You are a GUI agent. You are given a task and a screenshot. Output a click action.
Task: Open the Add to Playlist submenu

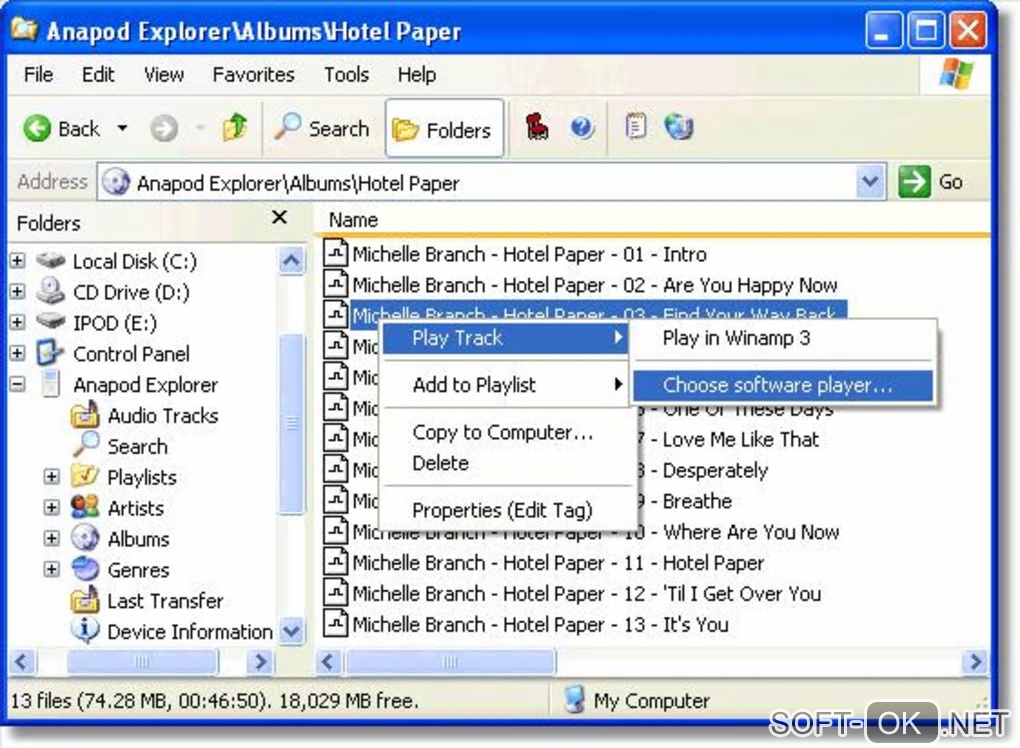(x=506, y=385)
